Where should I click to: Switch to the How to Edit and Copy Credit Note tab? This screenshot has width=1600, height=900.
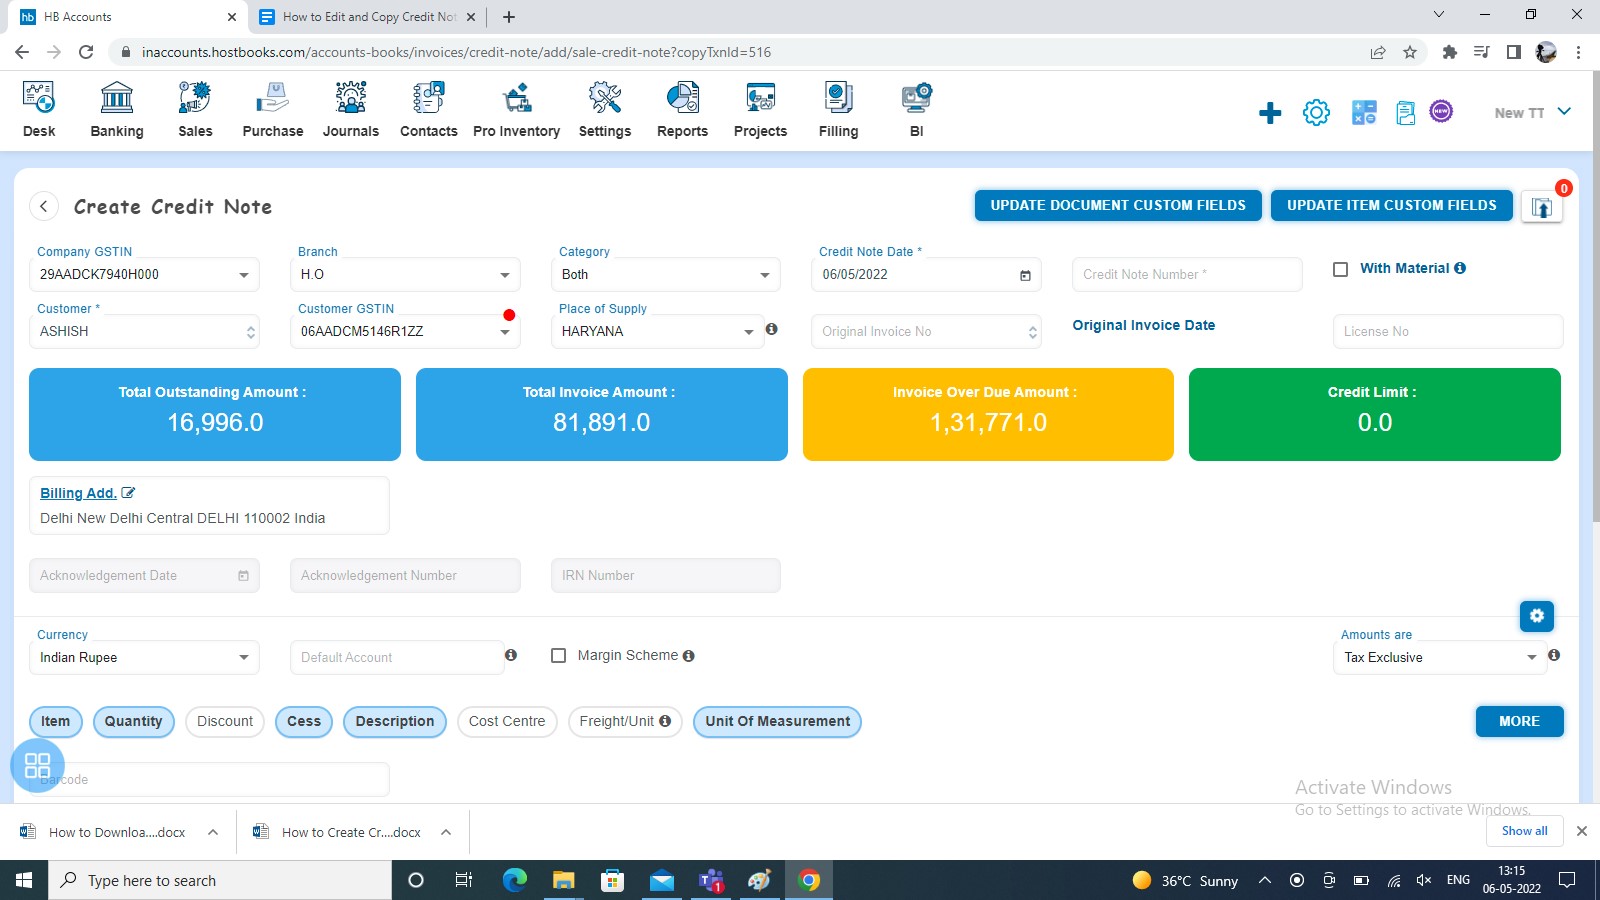[x=367, y=17]
